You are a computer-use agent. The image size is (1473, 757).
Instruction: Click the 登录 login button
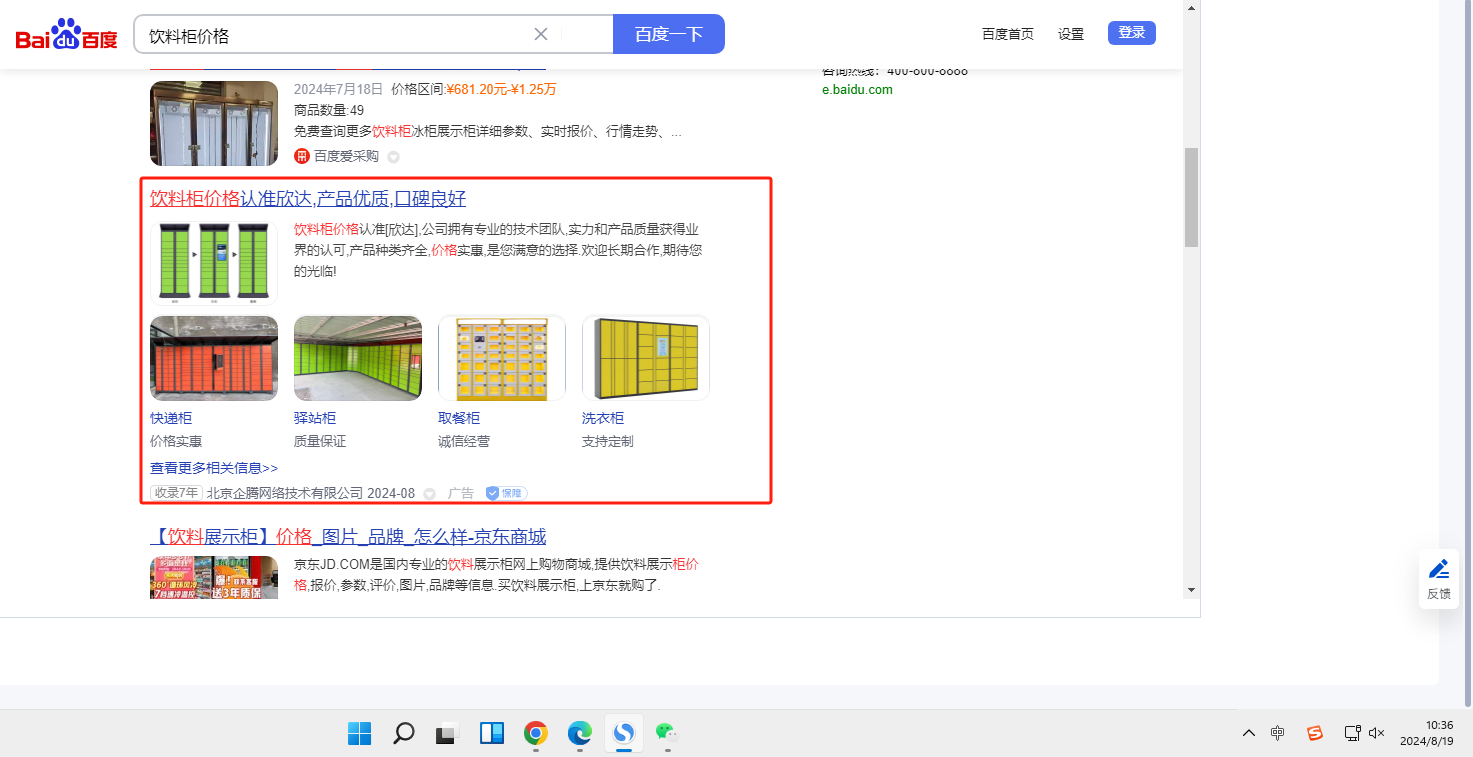[x=1132, y=33]
